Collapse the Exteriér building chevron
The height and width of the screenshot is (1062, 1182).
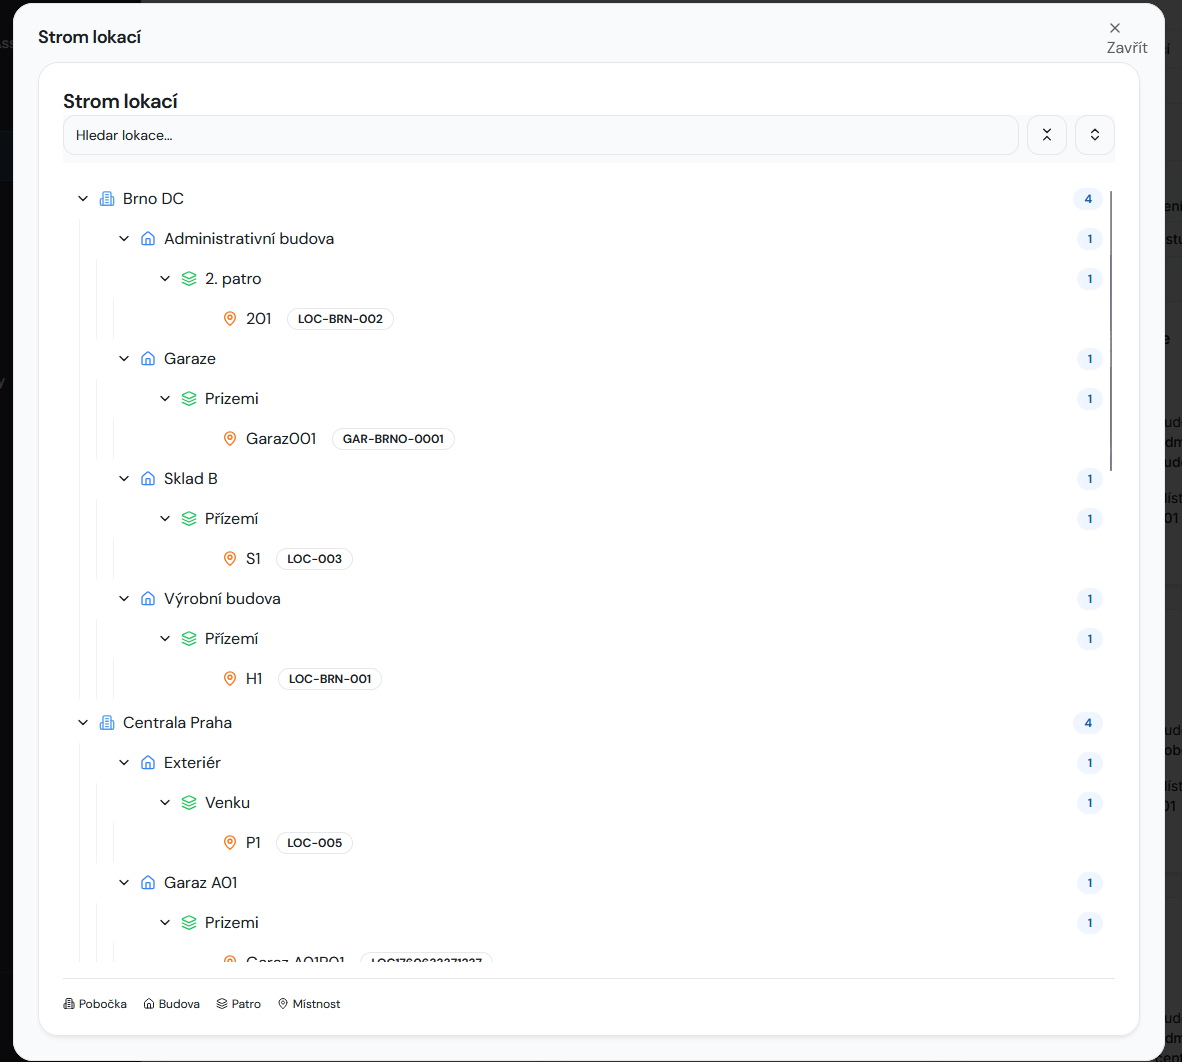pos(124,763)
